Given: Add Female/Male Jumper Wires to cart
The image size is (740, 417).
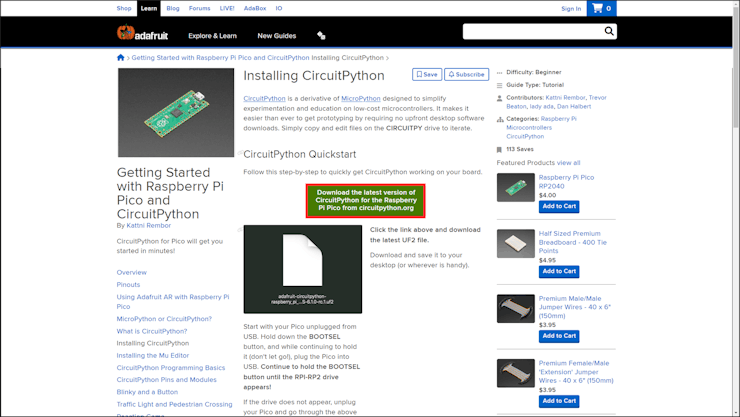Looking at the screenshot, I should pos(559,401).
